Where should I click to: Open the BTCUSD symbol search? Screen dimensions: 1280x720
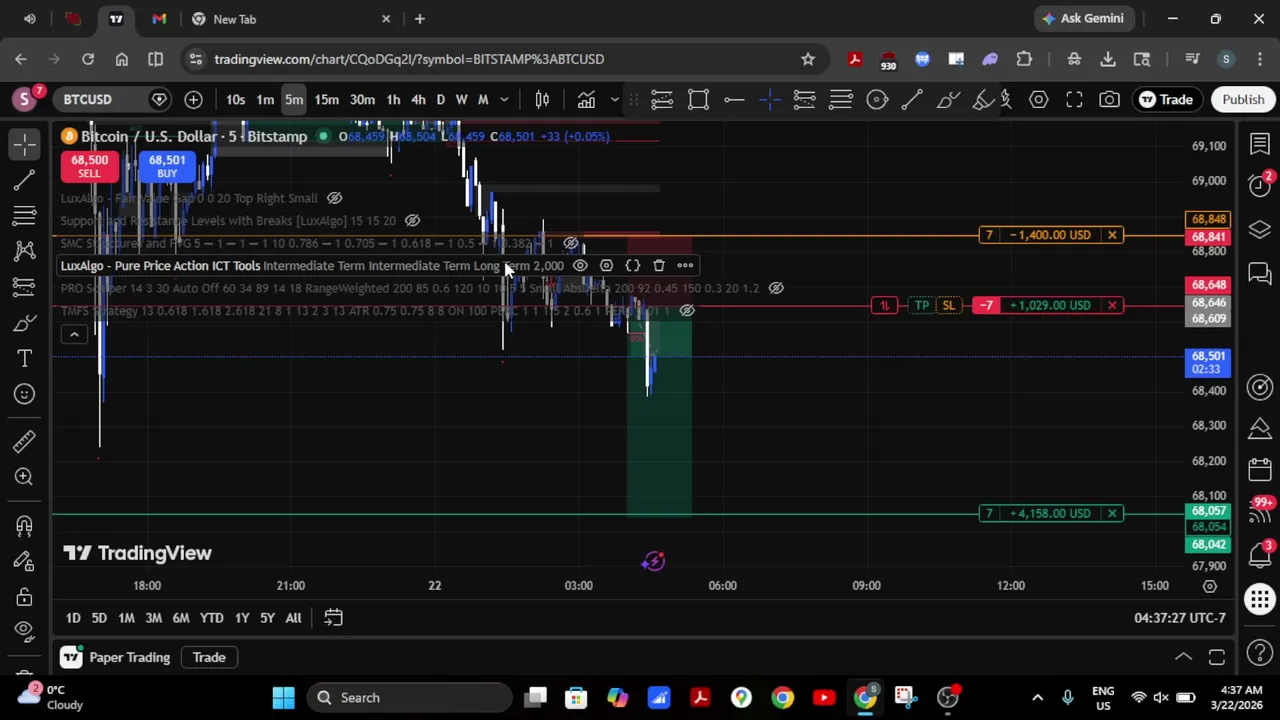[88, 99]
